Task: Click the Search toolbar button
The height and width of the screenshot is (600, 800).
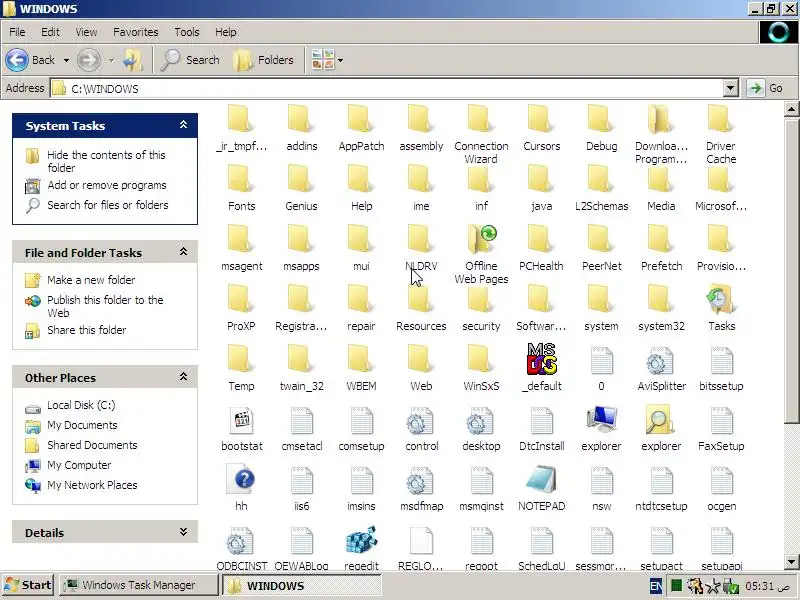Action: (x=191, y=60)
